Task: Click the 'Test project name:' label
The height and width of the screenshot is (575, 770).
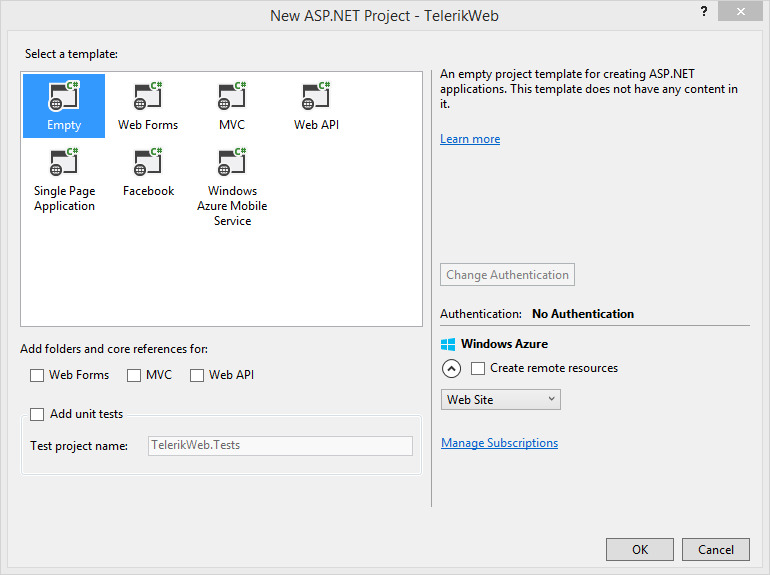Action: pos(79,446)
